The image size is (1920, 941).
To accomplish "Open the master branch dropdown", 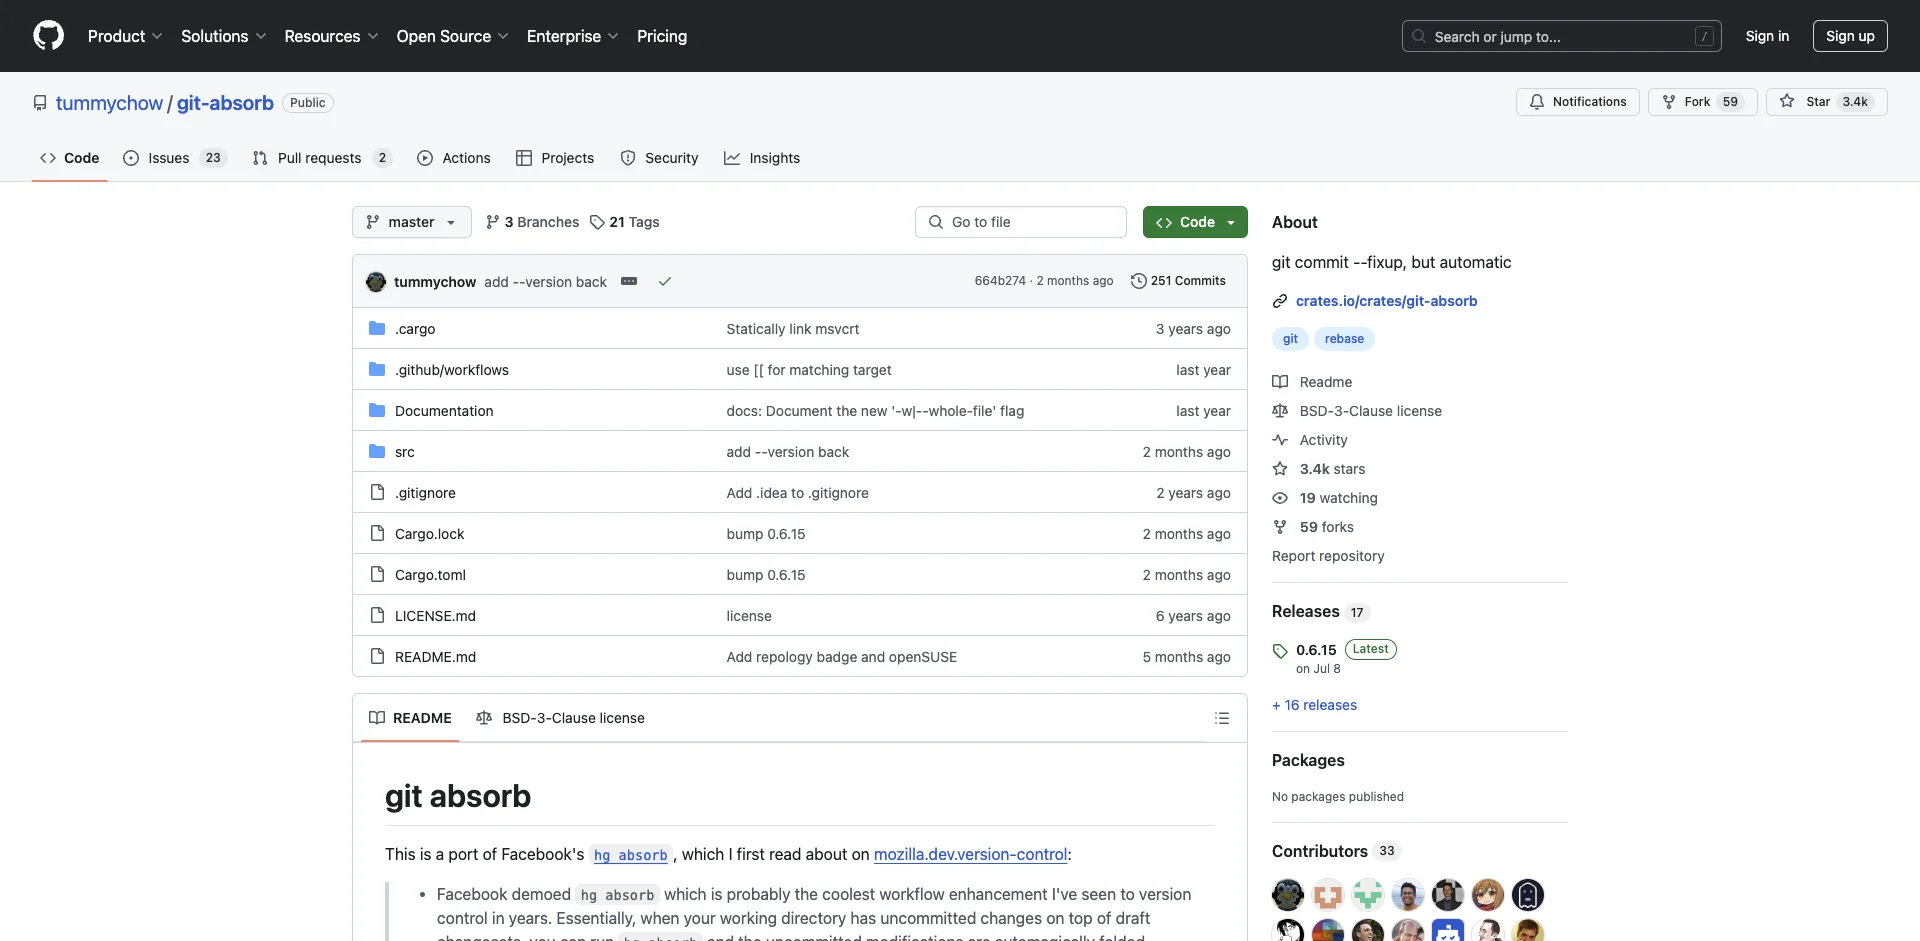I will 412,222.
